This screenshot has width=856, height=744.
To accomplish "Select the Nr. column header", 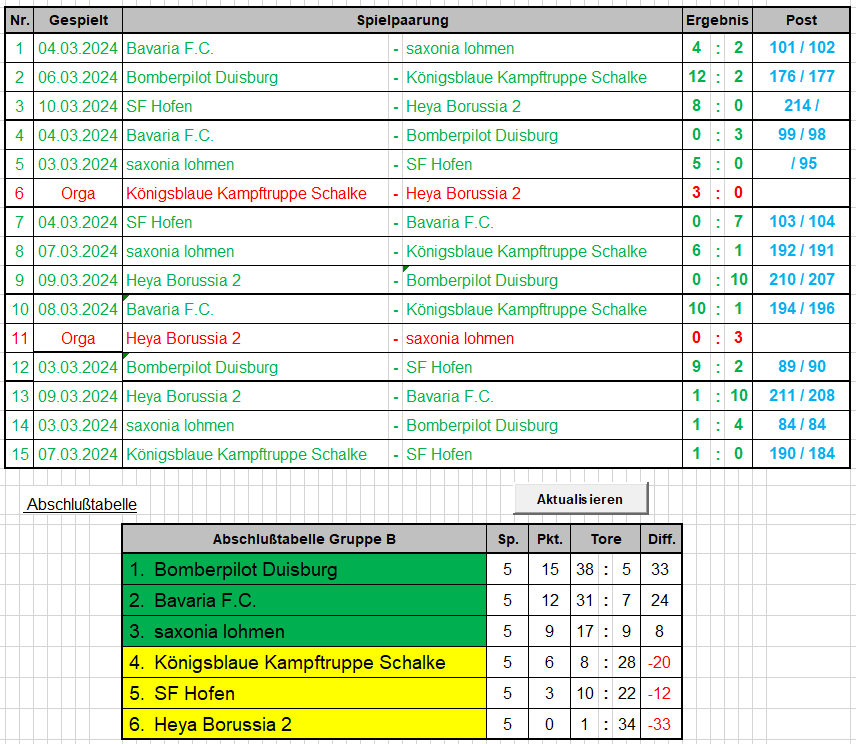I will 20,20.
